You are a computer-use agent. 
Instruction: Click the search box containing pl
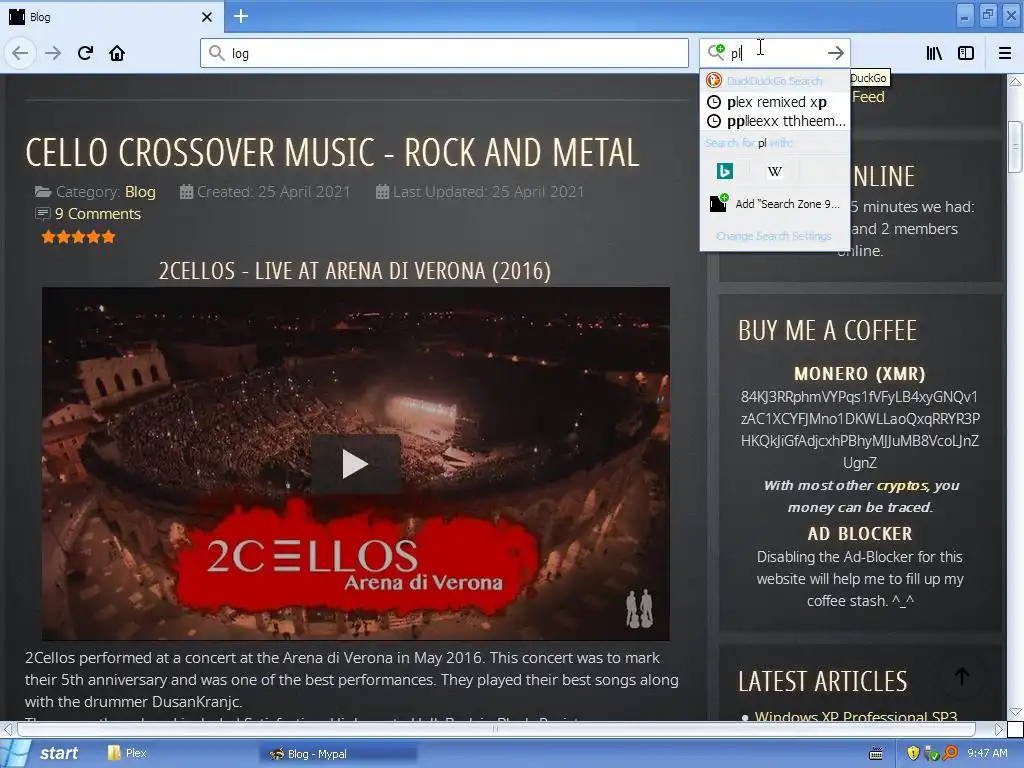click(x=774, y=53)
